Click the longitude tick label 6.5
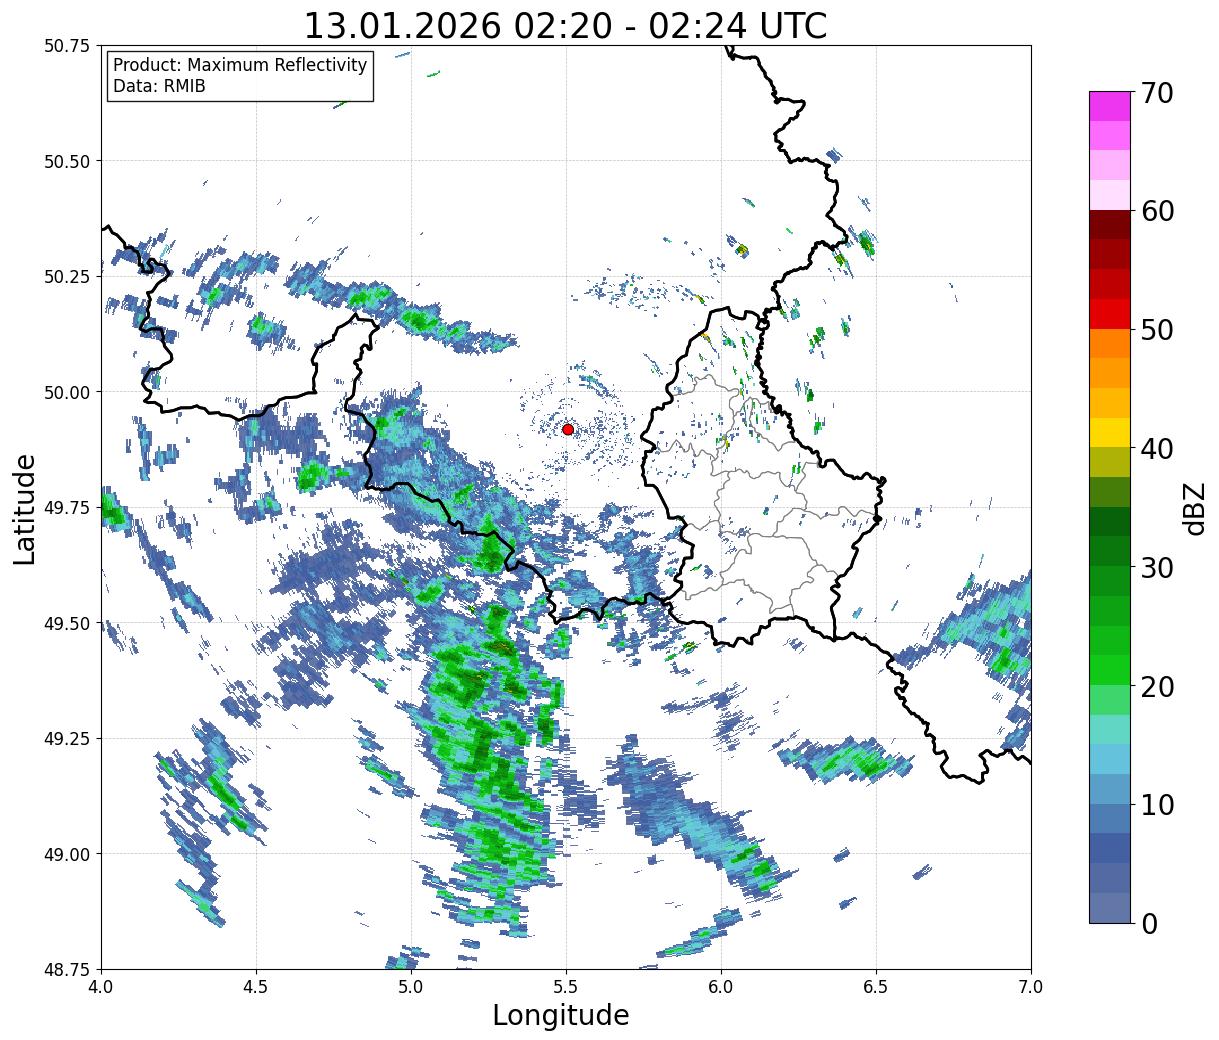Image resolution: width=1219 pixels, height=1040 pixels. [876, 987]
